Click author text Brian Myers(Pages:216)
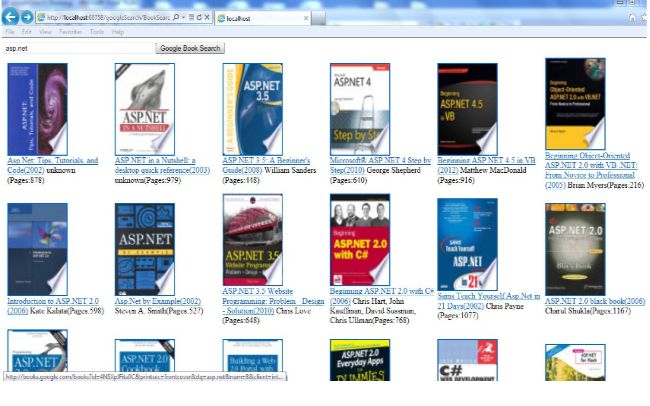This screenshot has width=650, height=406. coord(605,185)
